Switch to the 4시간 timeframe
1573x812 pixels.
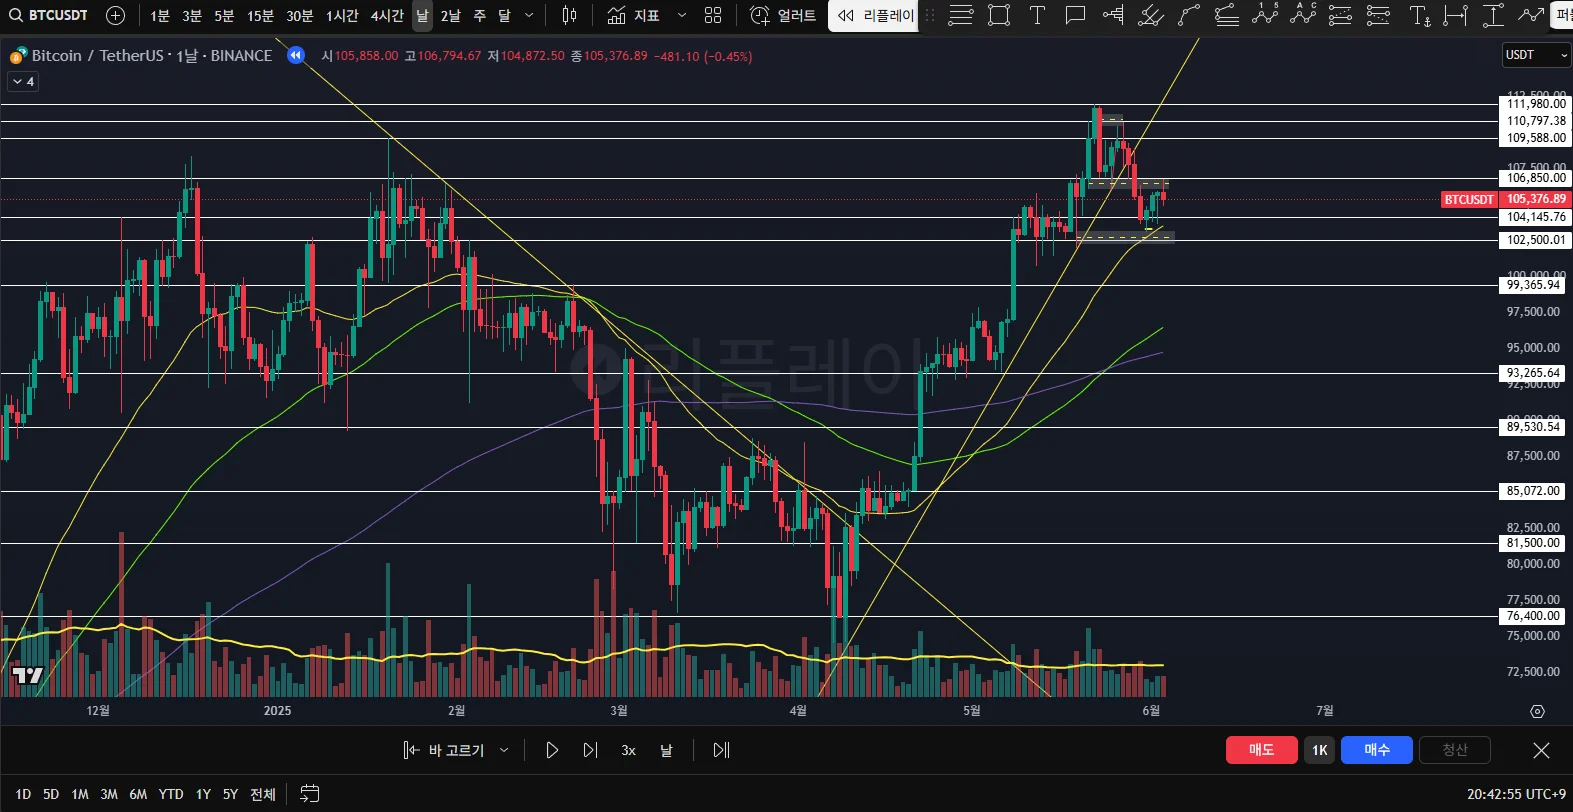pyautogui.click(x=387, y=15)
